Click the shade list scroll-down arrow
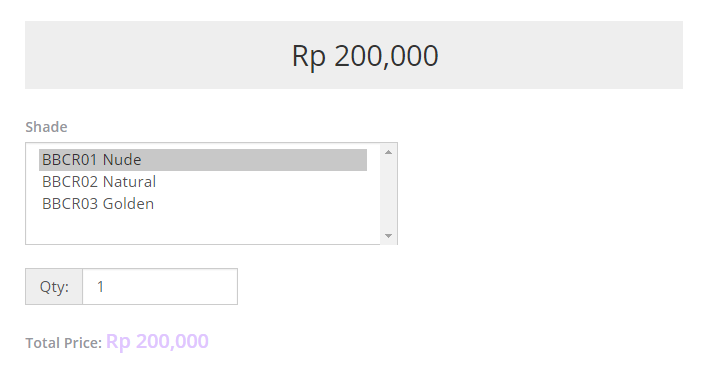728x374 pixels. pyautogui.click(x=388, y=236)
